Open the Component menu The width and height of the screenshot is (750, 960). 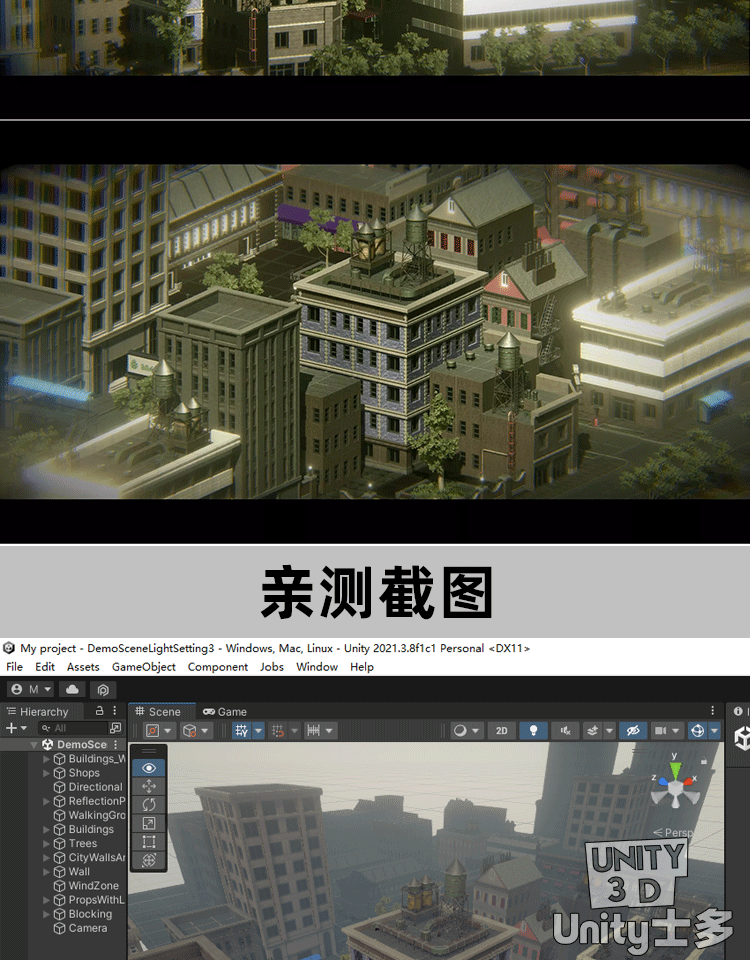click(218, 667)
